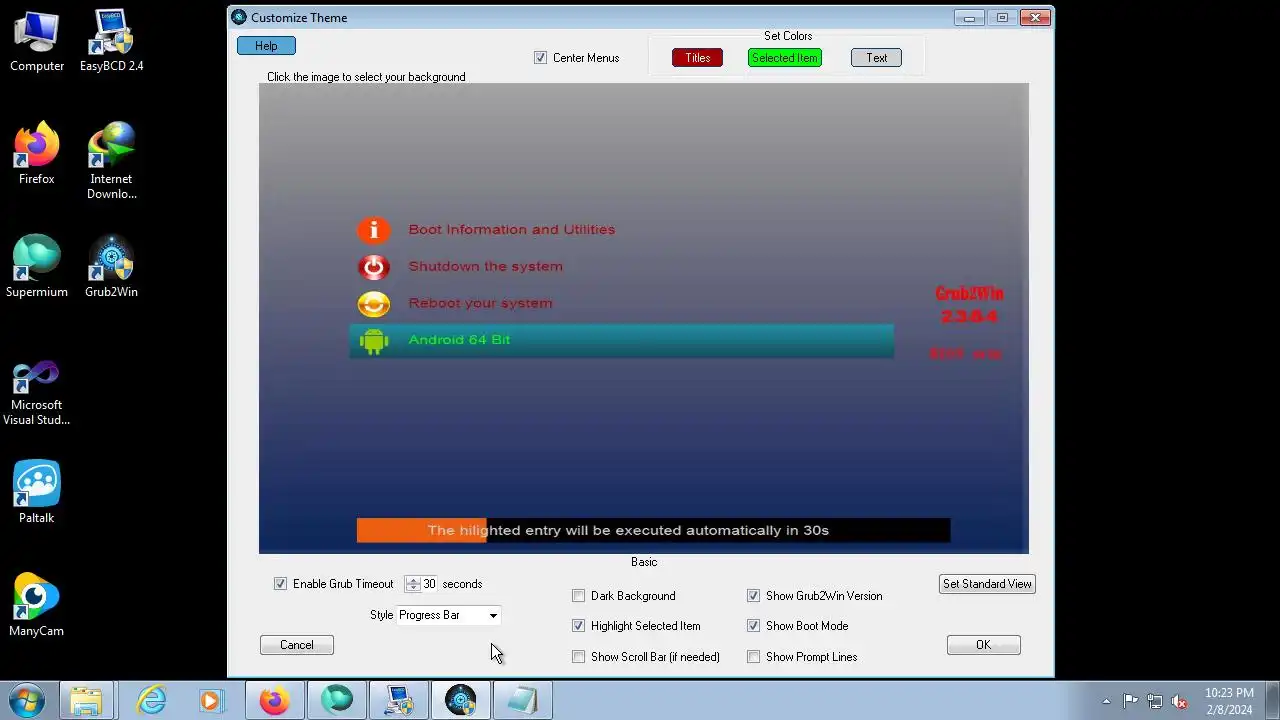Select Boot Information and Utilities entry
Image resolution: width=1280 pixels, height=720 pixels.
point(511,230)
